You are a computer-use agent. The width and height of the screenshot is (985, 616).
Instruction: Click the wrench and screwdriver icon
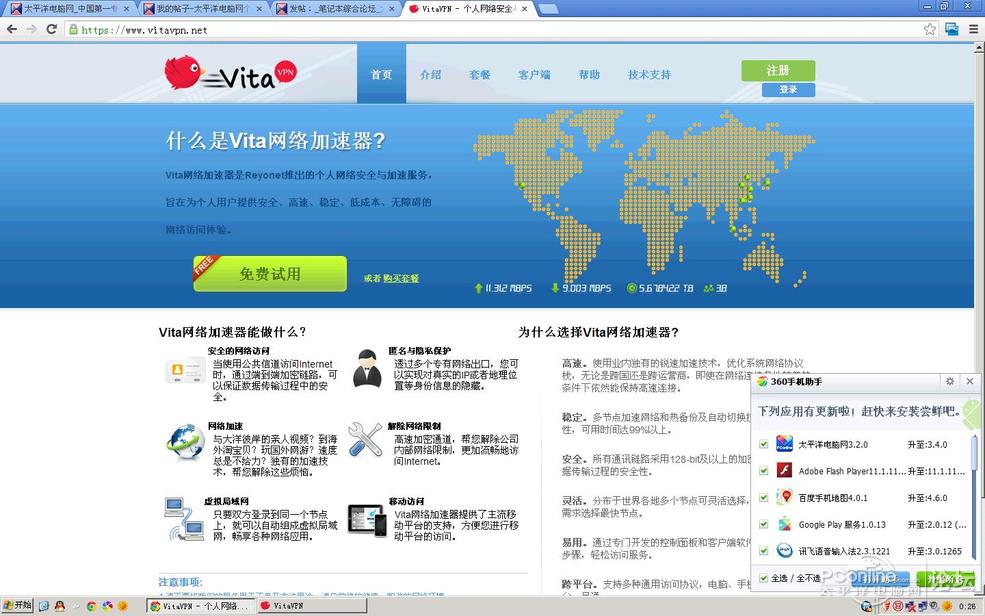tap(365, 439)
